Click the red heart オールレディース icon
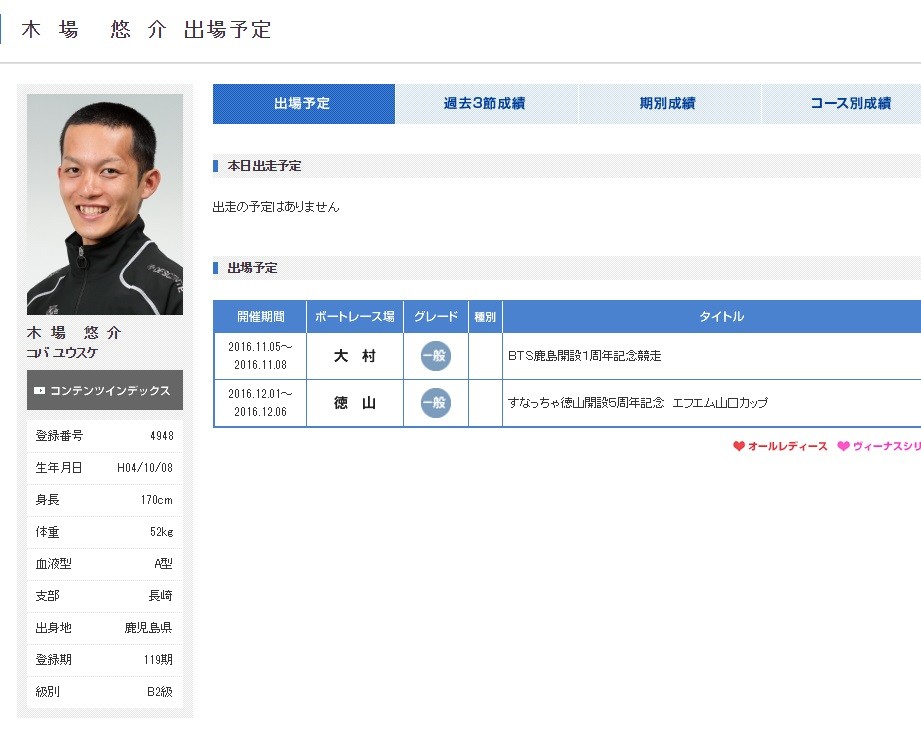This screenshot has height=732, width=921. [739, 446]
